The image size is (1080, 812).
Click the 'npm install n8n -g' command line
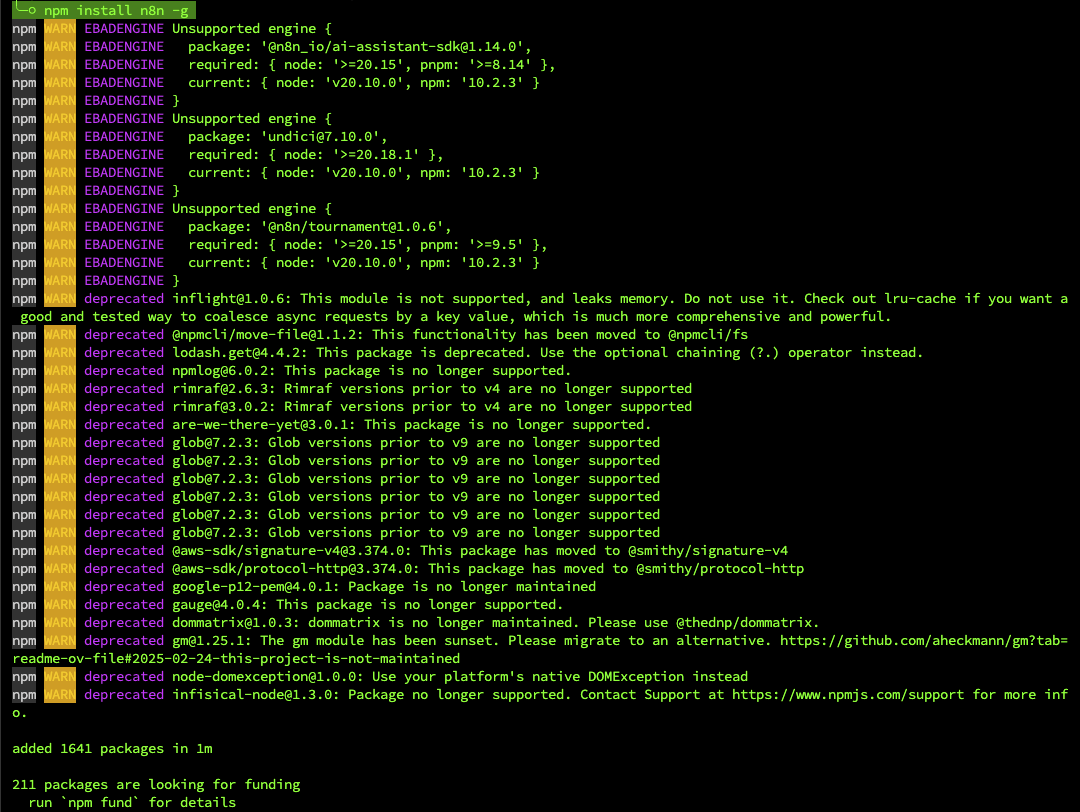(116, 10)
